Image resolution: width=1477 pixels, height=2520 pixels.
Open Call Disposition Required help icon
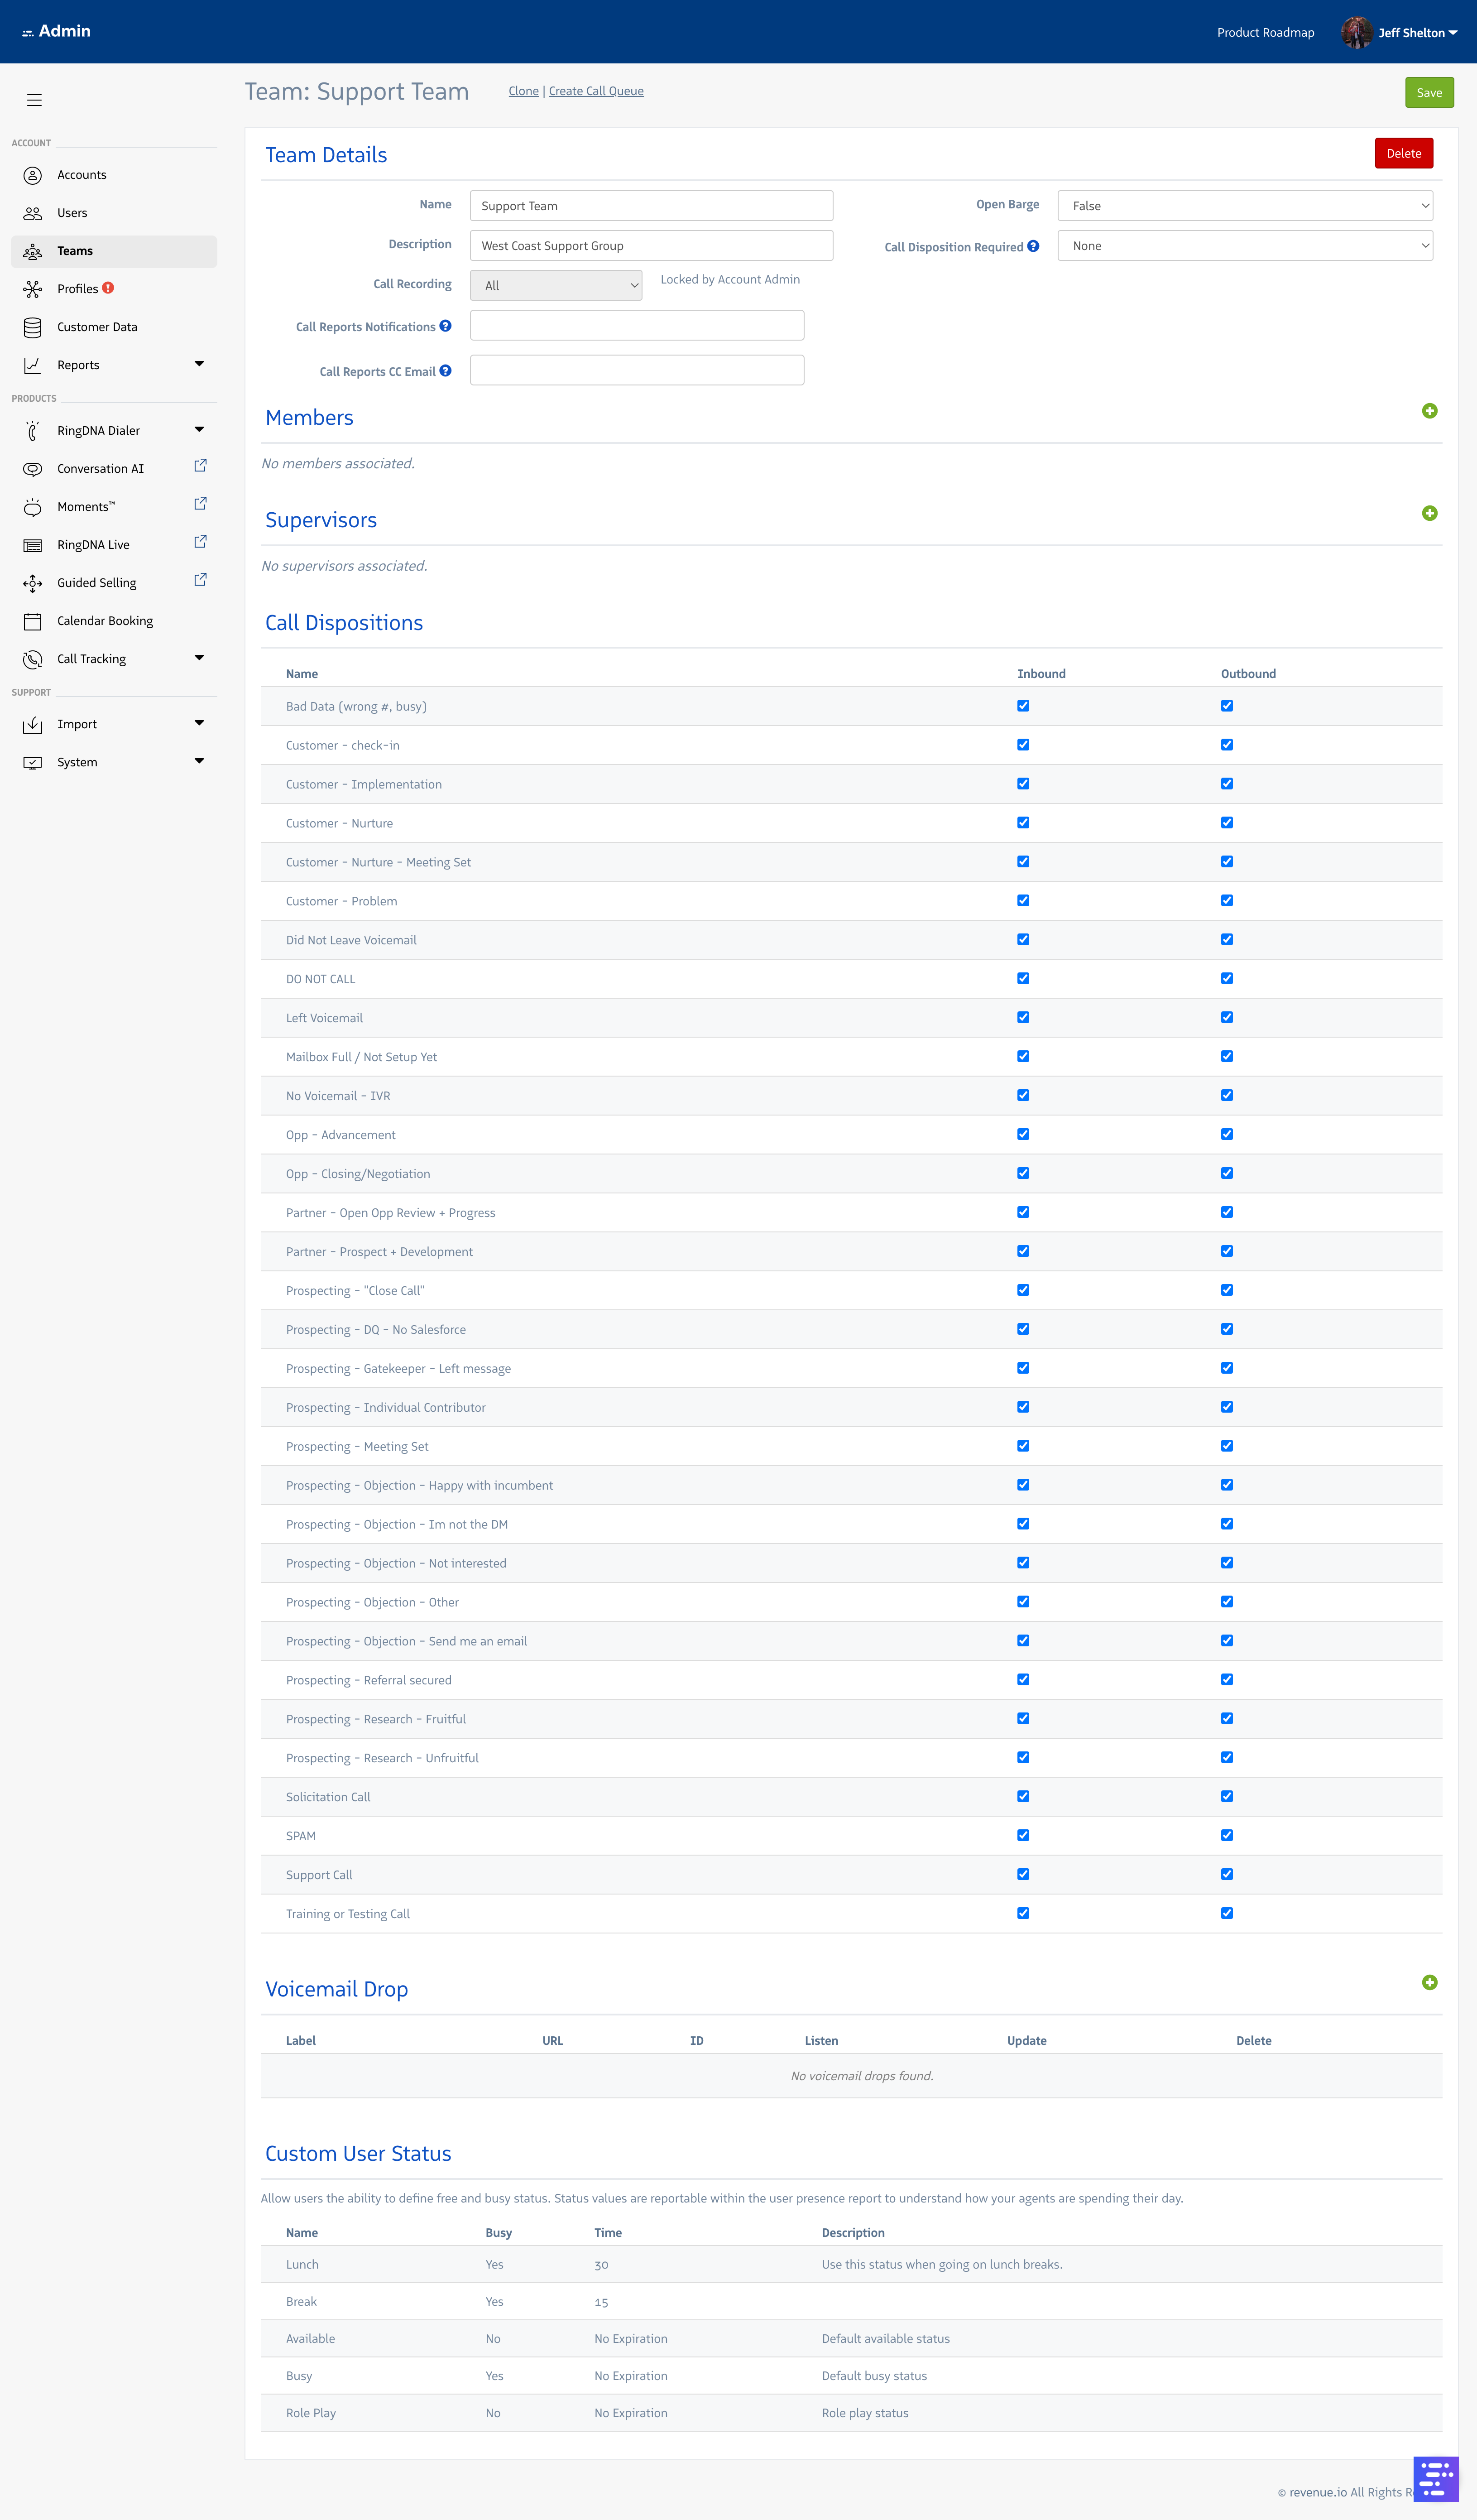point(1033,246)
